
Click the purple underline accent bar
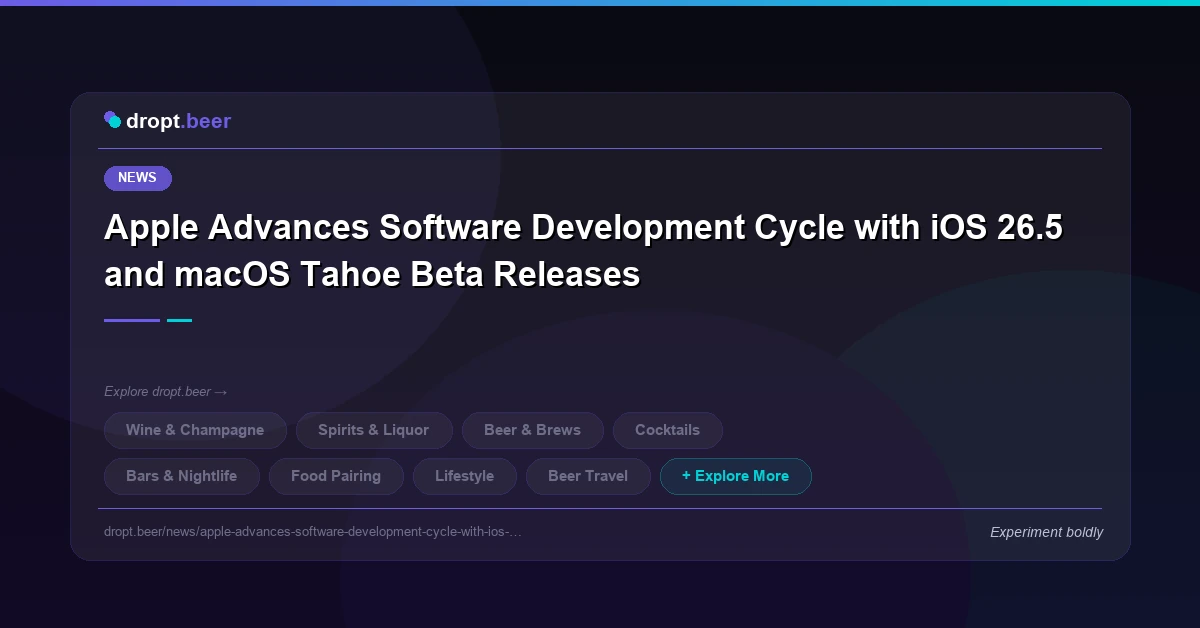(131, 320)
